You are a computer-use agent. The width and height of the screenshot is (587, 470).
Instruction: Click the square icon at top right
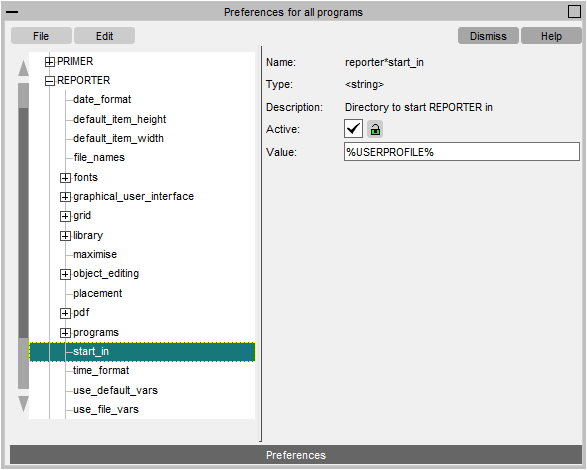pyautogui.click(x=574, y=12)
